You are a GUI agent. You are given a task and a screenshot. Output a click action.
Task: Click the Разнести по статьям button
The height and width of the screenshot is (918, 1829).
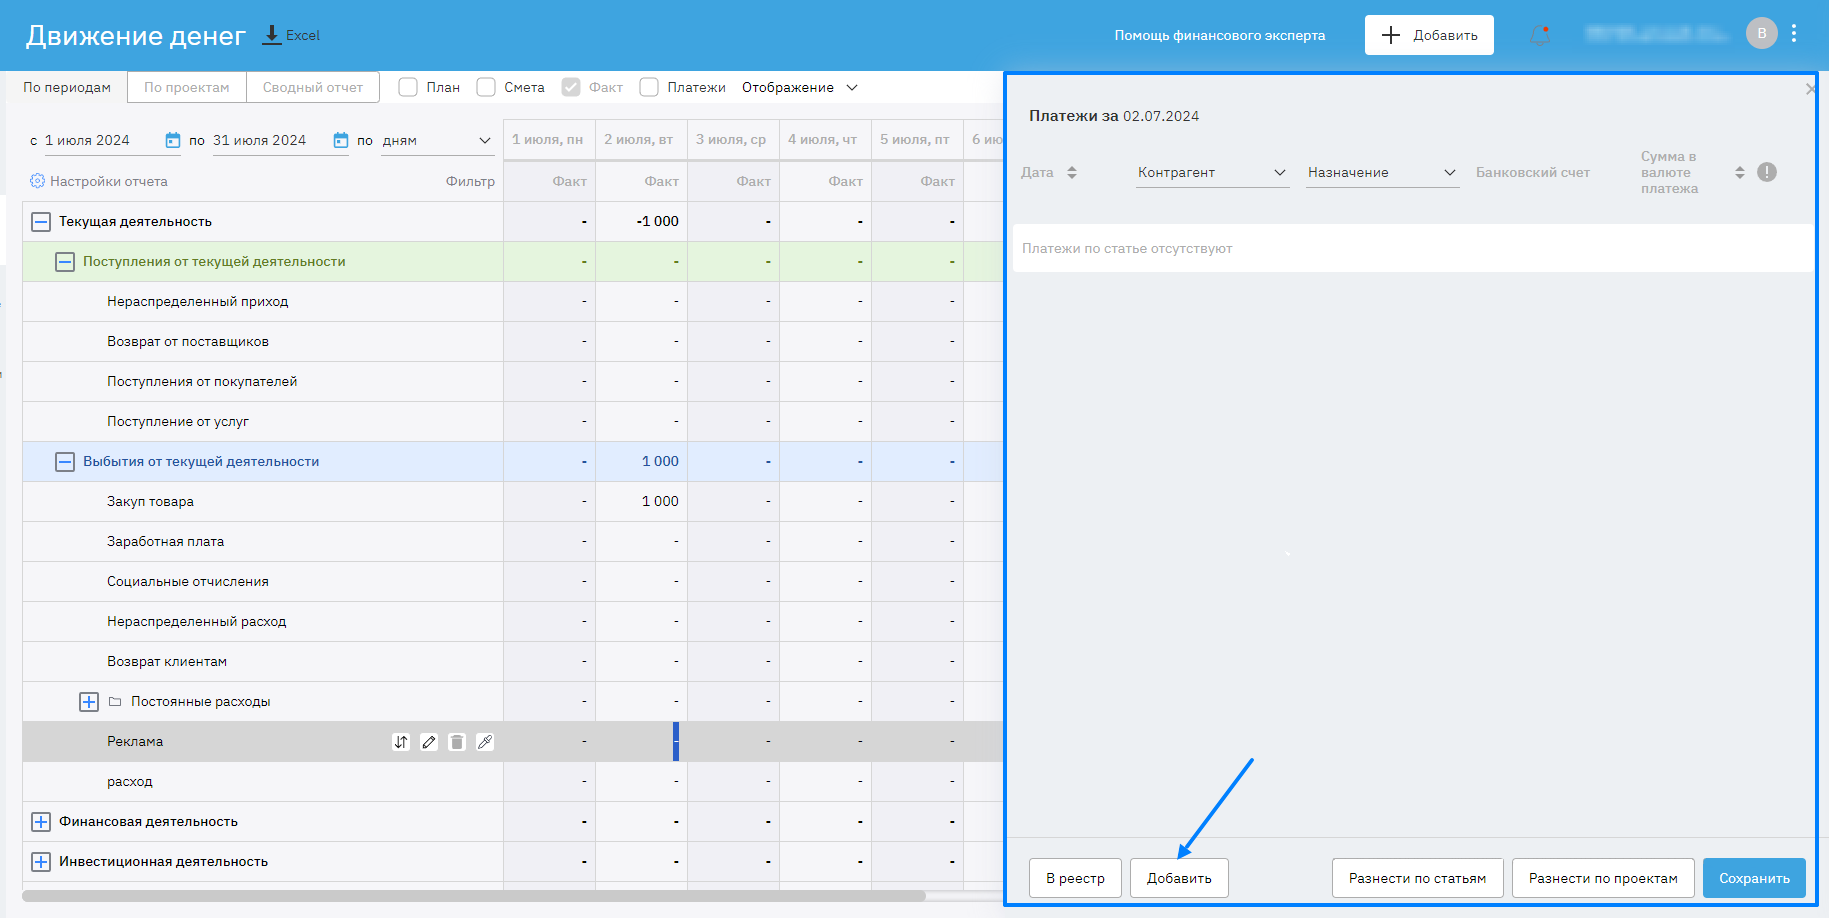1417,878
